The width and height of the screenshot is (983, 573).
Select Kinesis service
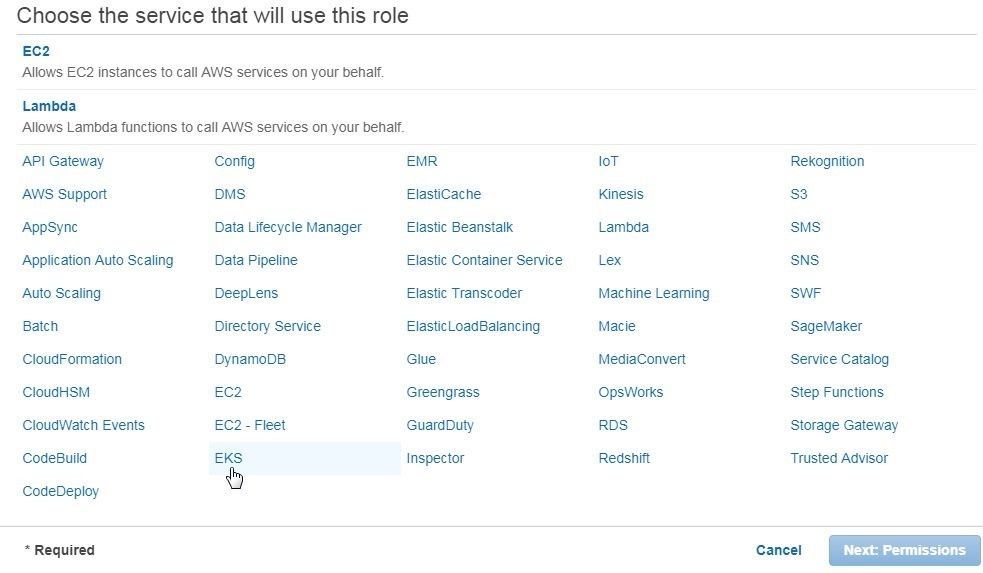[x=621, y=194]
